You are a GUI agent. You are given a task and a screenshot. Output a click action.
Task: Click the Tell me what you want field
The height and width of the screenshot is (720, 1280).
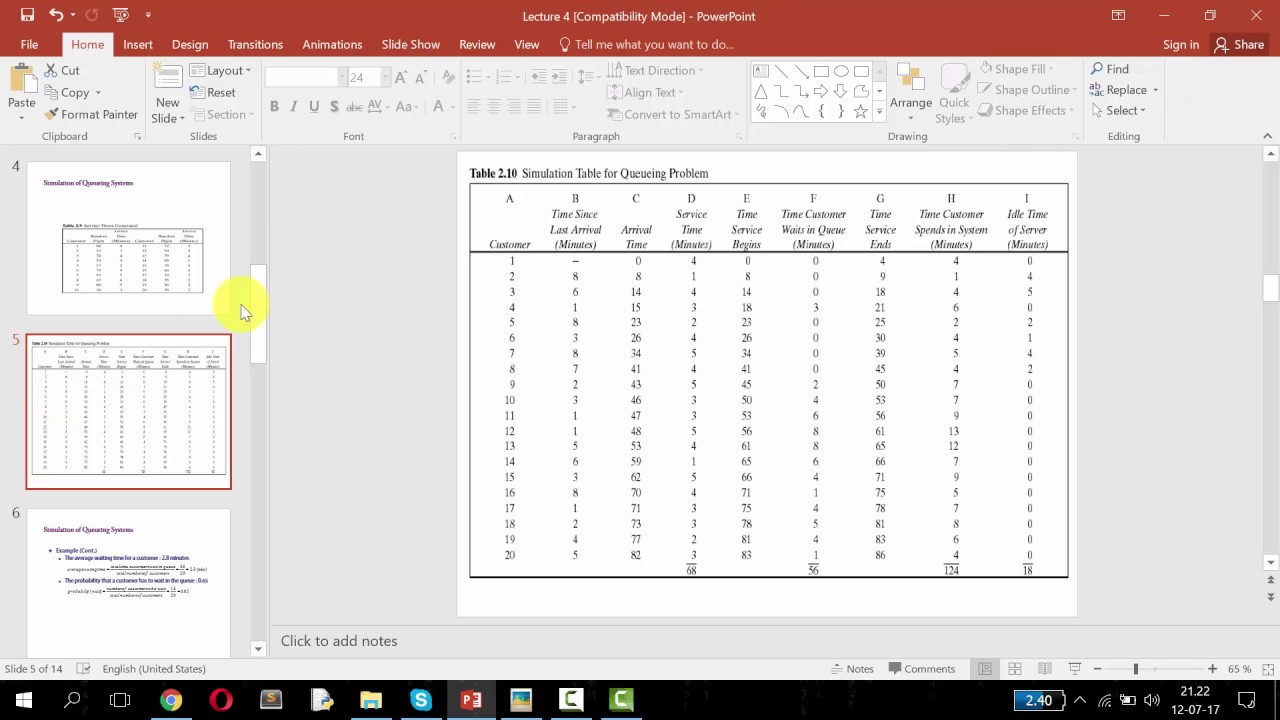(x=646, y=44)
